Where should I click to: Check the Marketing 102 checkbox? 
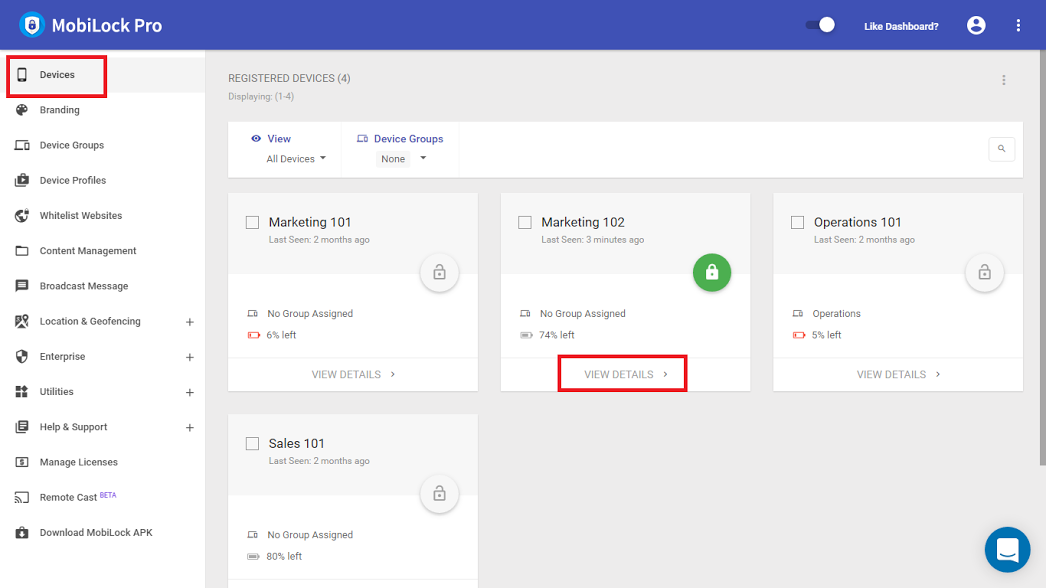(525, 222)
